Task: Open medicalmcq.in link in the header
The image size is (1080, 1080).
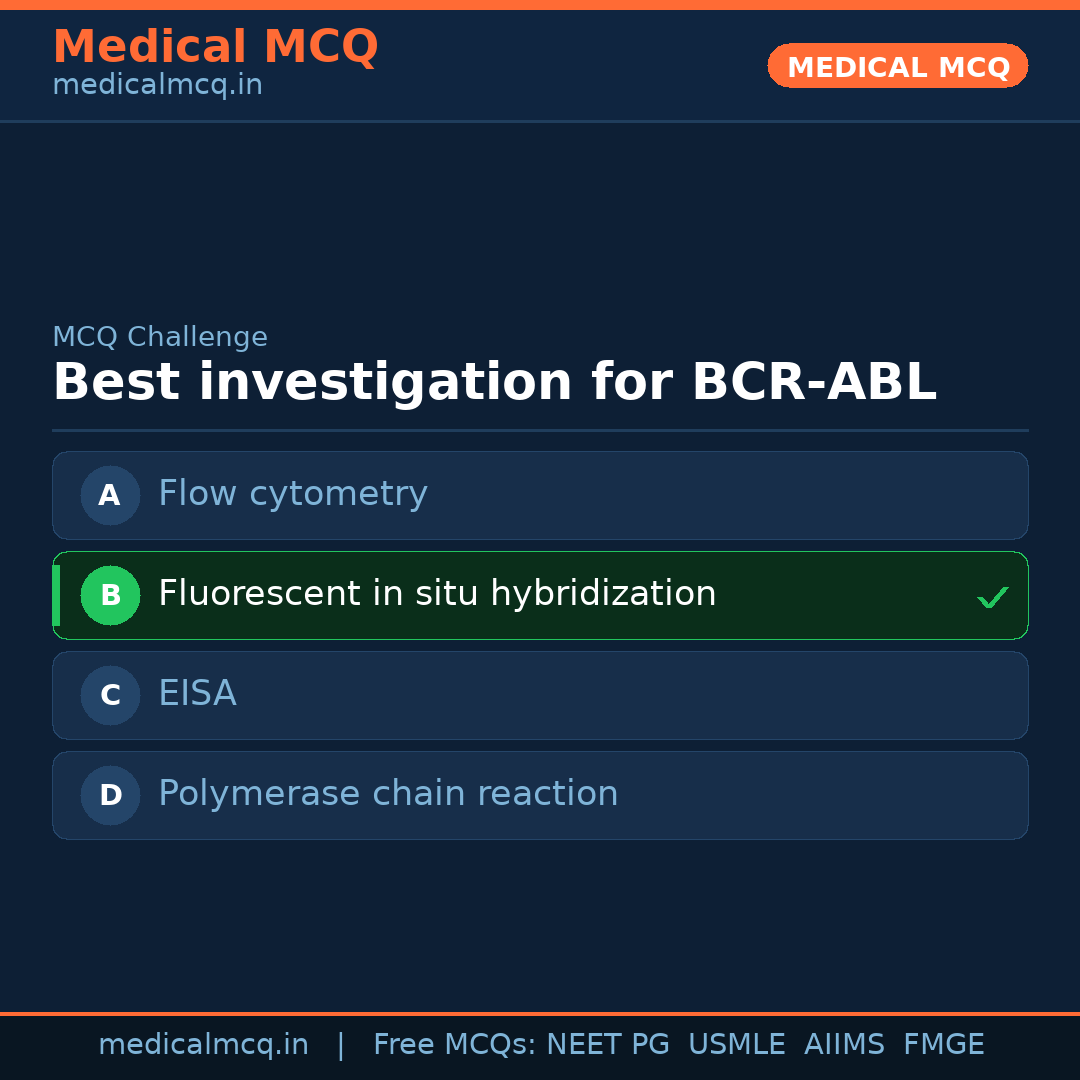Action: coord(157,85)
